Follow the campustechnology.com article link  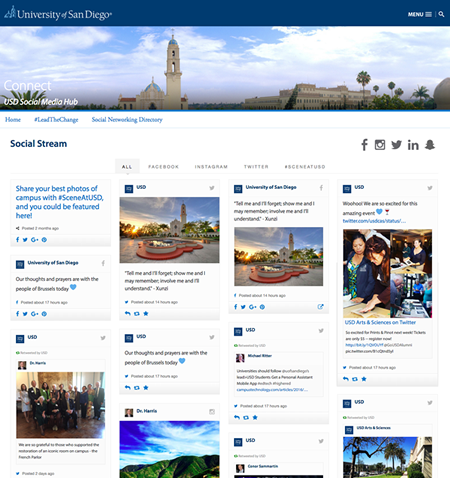pyautogui.click(x=272, y=389)
